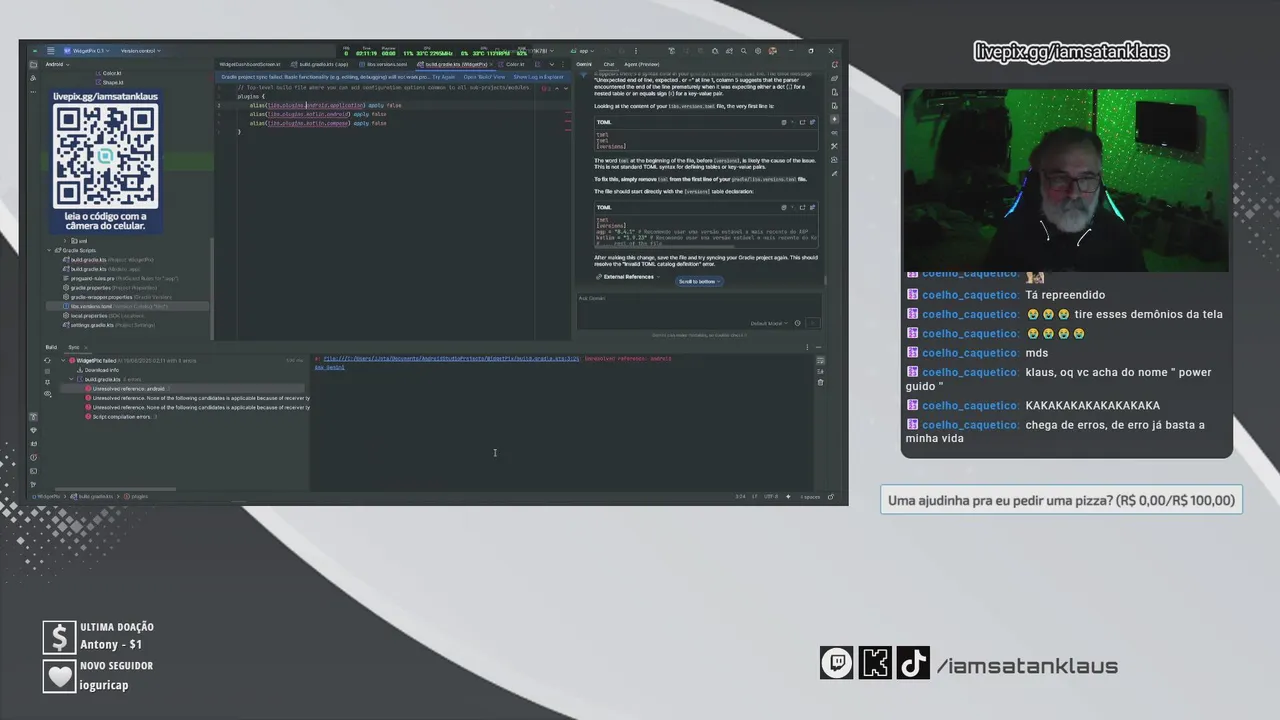This screenshot has height=720, width=1280.
Task: Open the Project tool window icon
Action: point(33,64)
